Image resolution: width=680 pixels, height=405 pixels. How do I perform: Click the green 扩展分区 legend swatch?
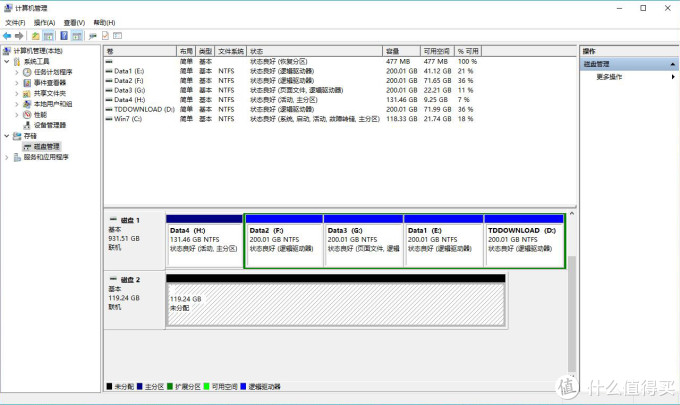(170, 386)
